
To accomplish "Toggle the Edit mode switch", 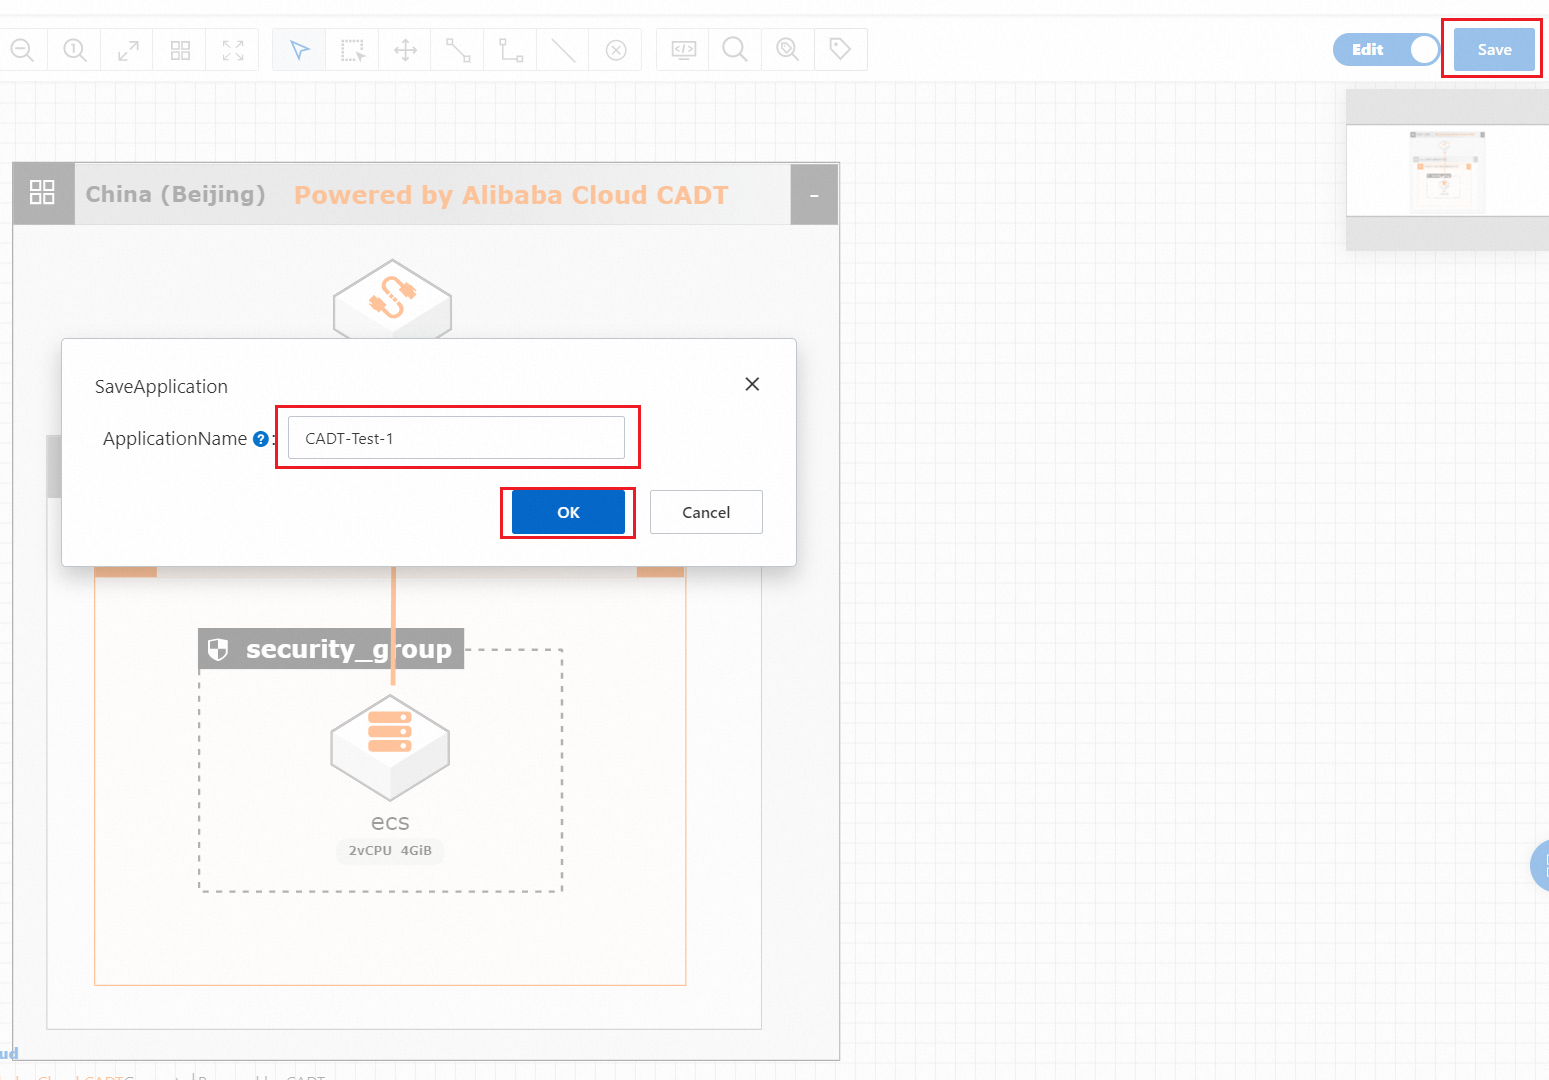I will click(x=1386, y=49).
